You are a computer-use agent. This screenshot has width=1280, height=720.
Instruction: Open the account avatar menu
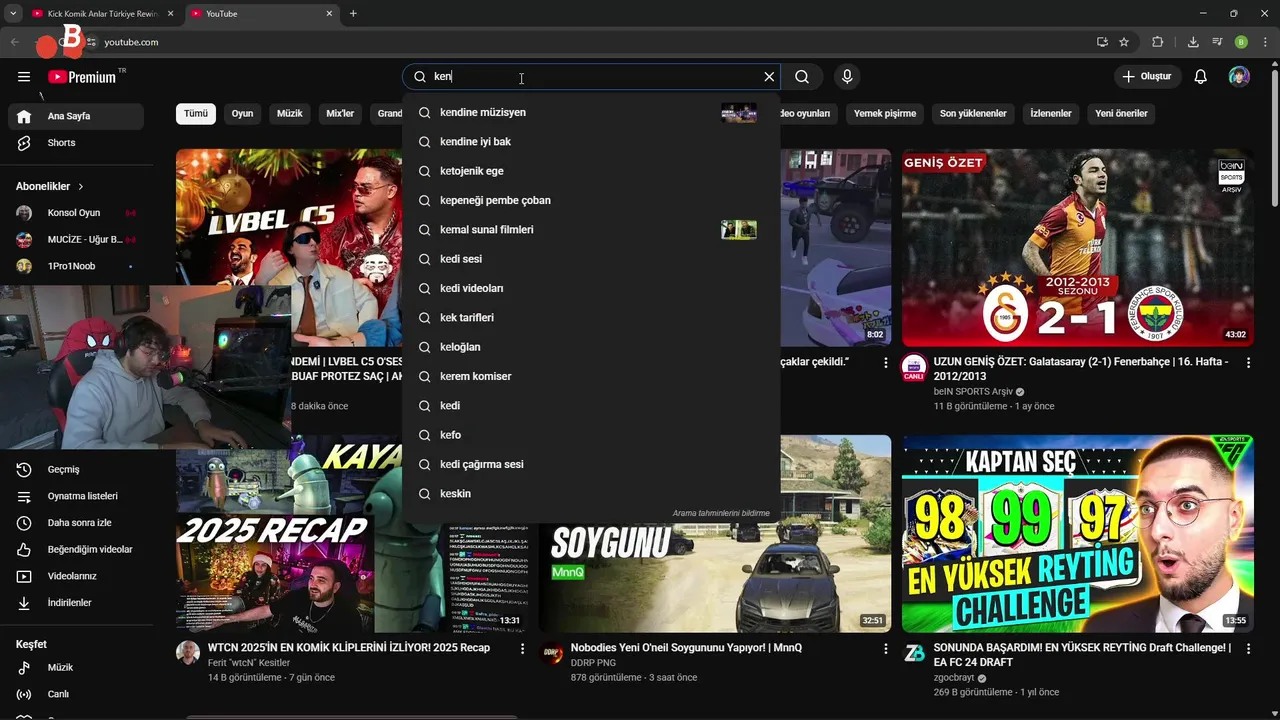point(1239,77)
